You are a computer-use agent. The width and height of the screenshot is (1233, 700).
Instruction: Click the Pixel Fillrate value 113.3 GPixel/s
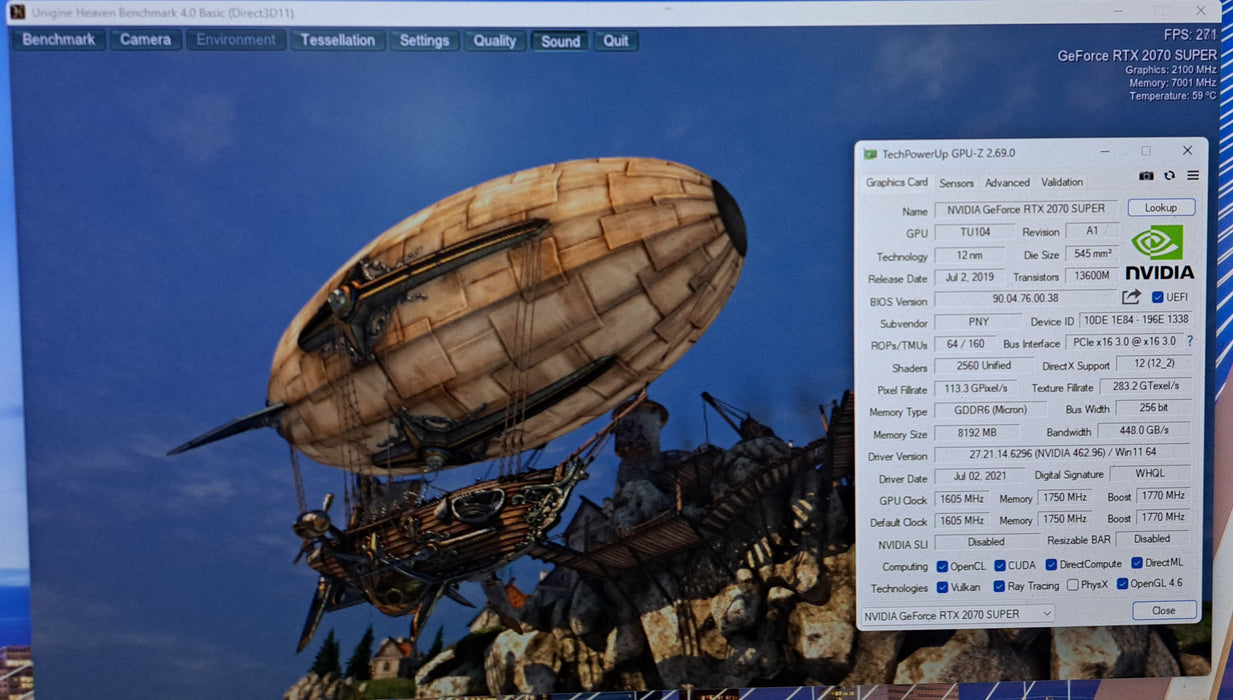tap(975, 389)
